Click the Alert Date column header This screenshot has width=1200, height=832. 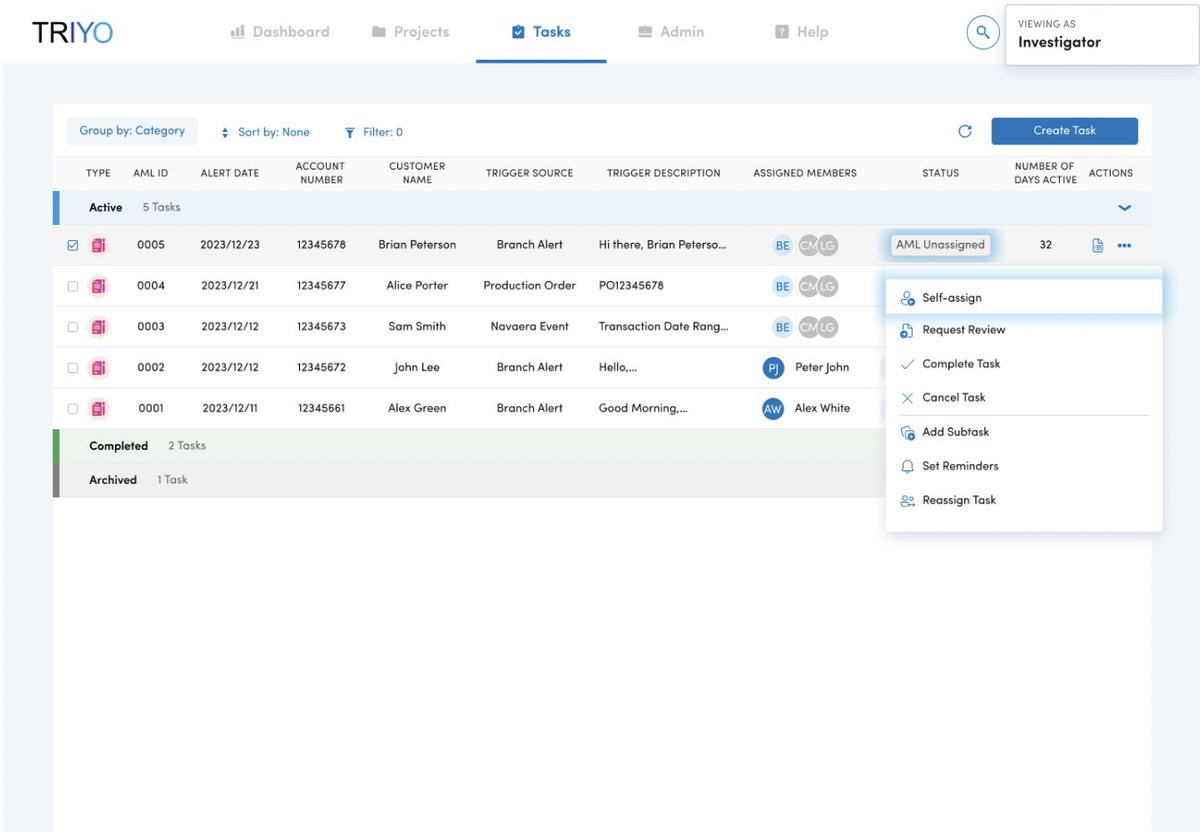coord(230,173)
